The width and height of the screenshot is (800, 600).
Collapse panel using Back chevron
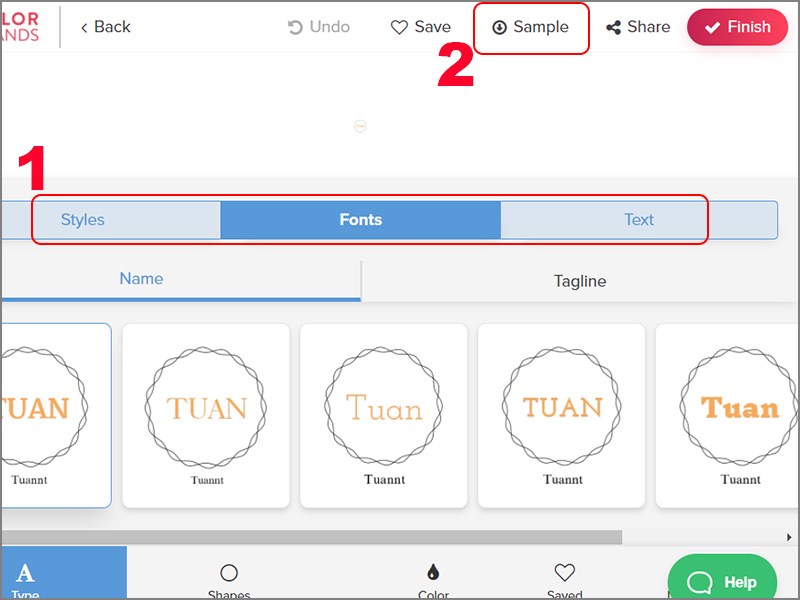[84, 27]
